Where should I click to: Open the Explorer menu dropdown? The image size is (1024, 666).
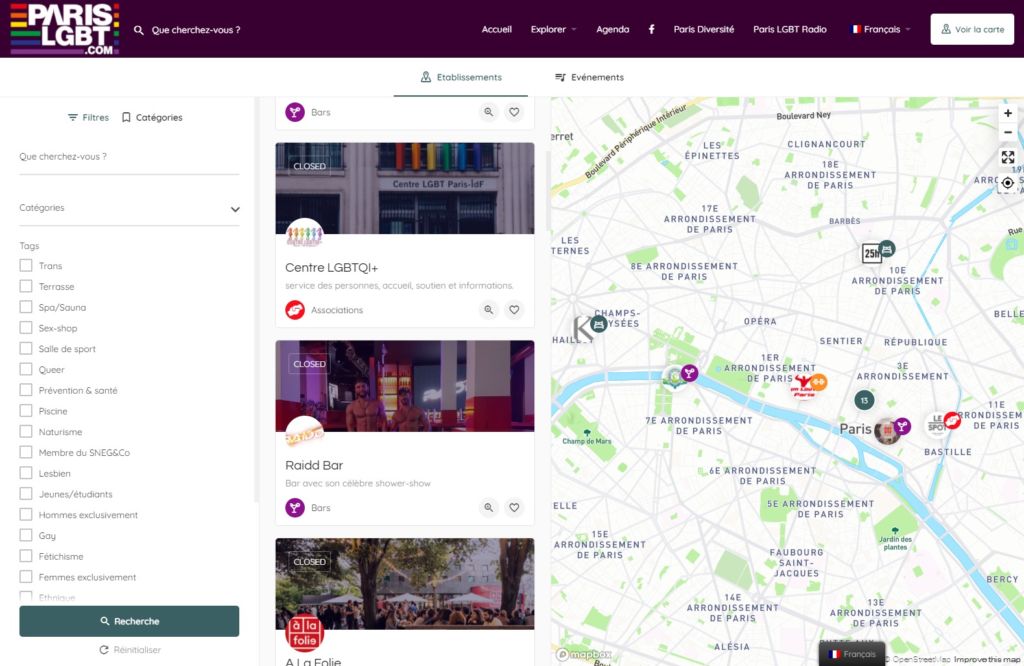tap(553, 29)
